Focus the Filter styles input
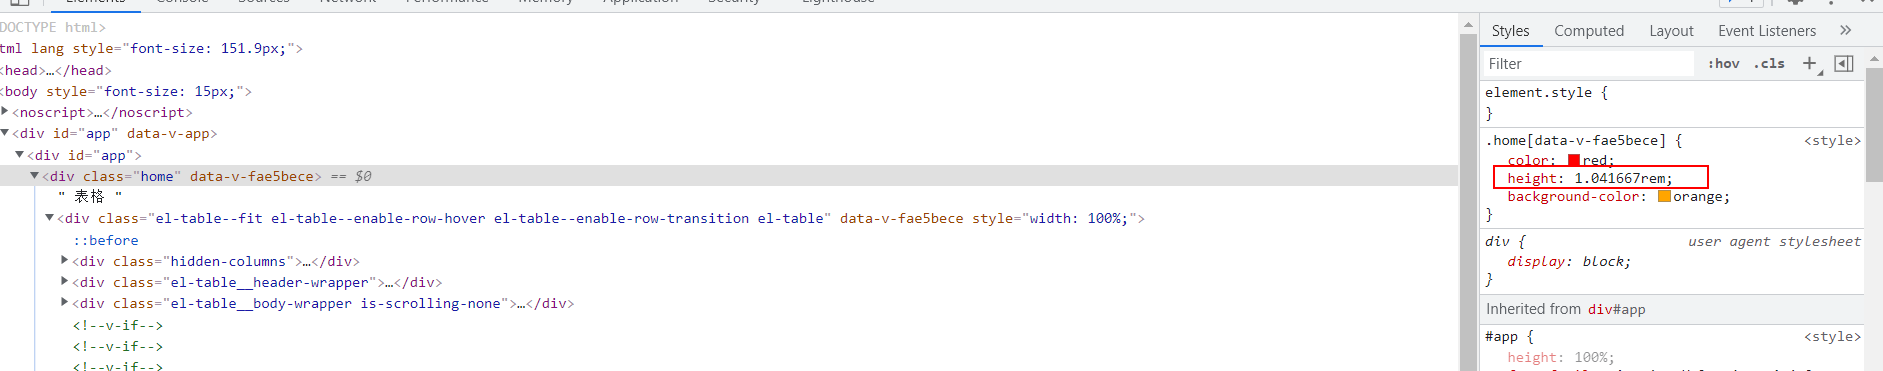 coord(1589,64)
